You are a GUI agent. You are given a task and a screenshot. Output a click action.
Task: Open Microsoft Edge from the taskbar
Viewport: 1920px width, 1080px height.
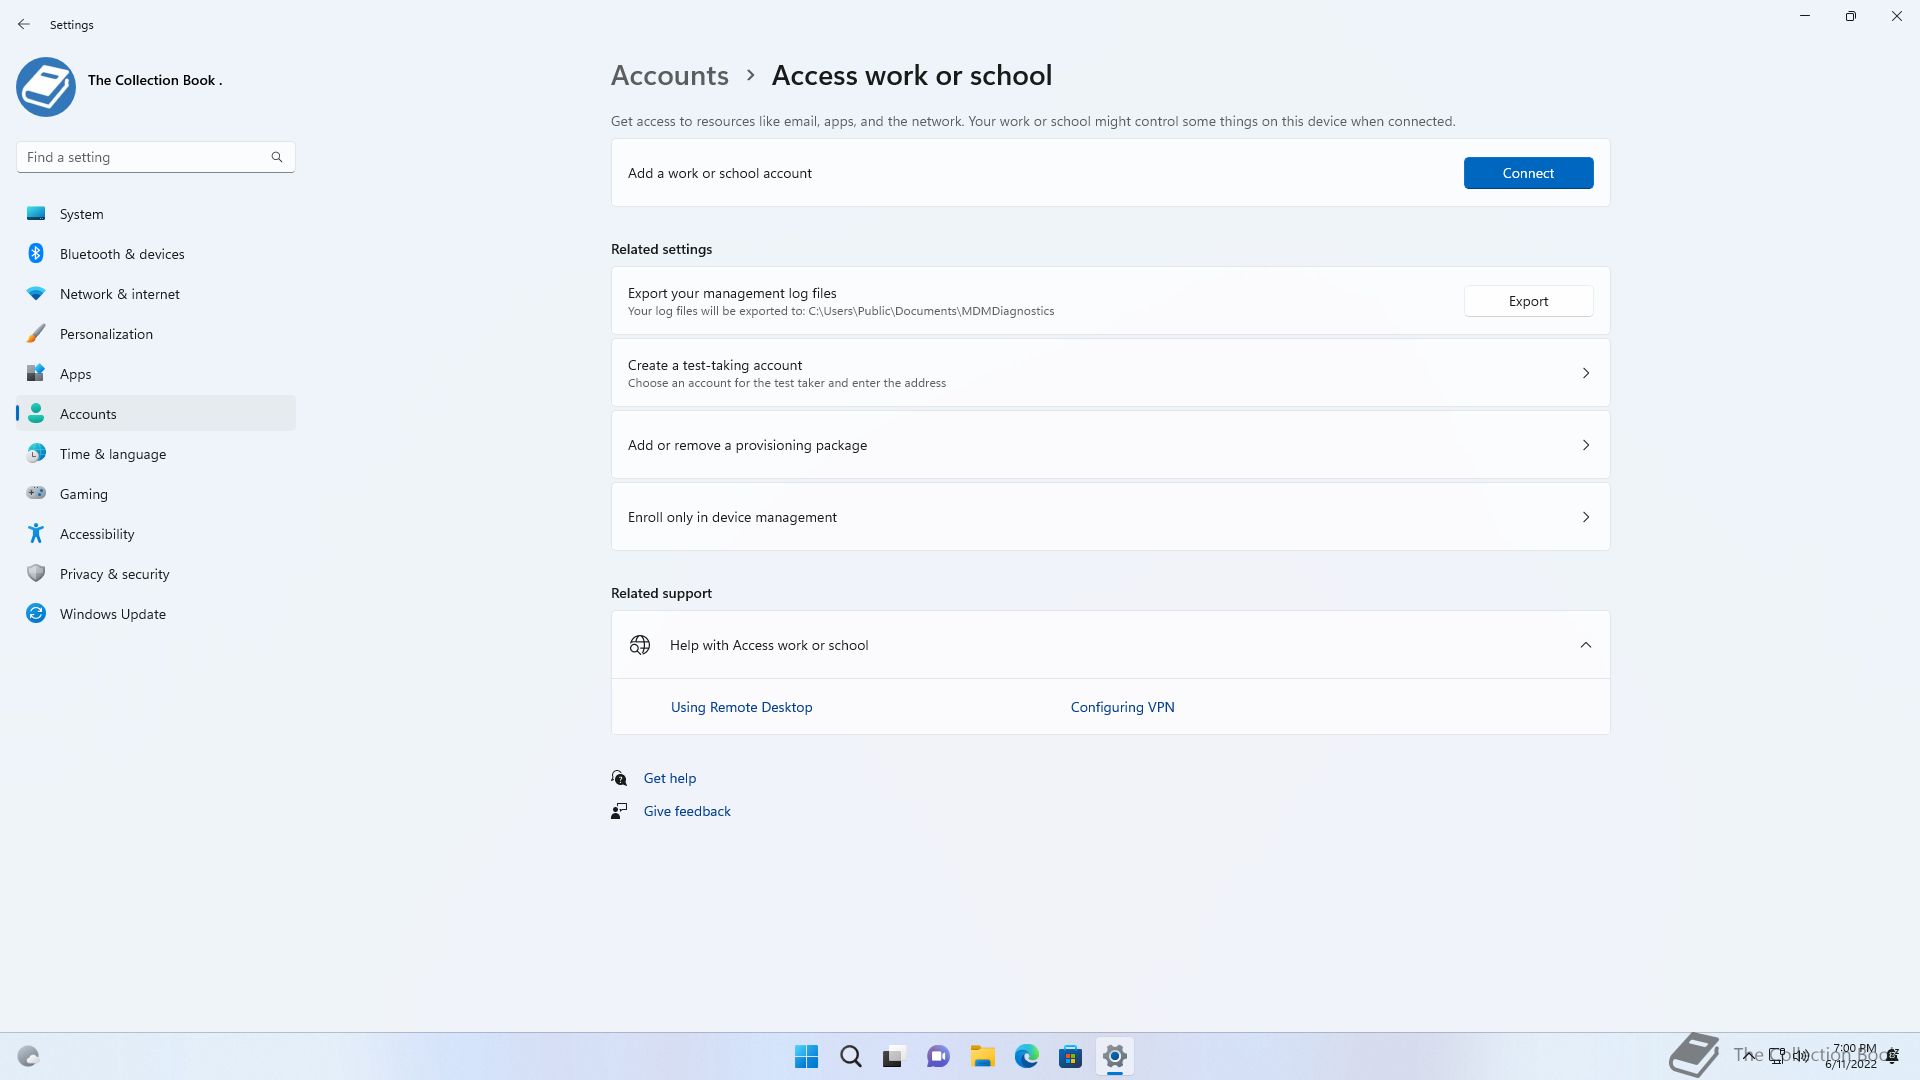[1026, 1056]
